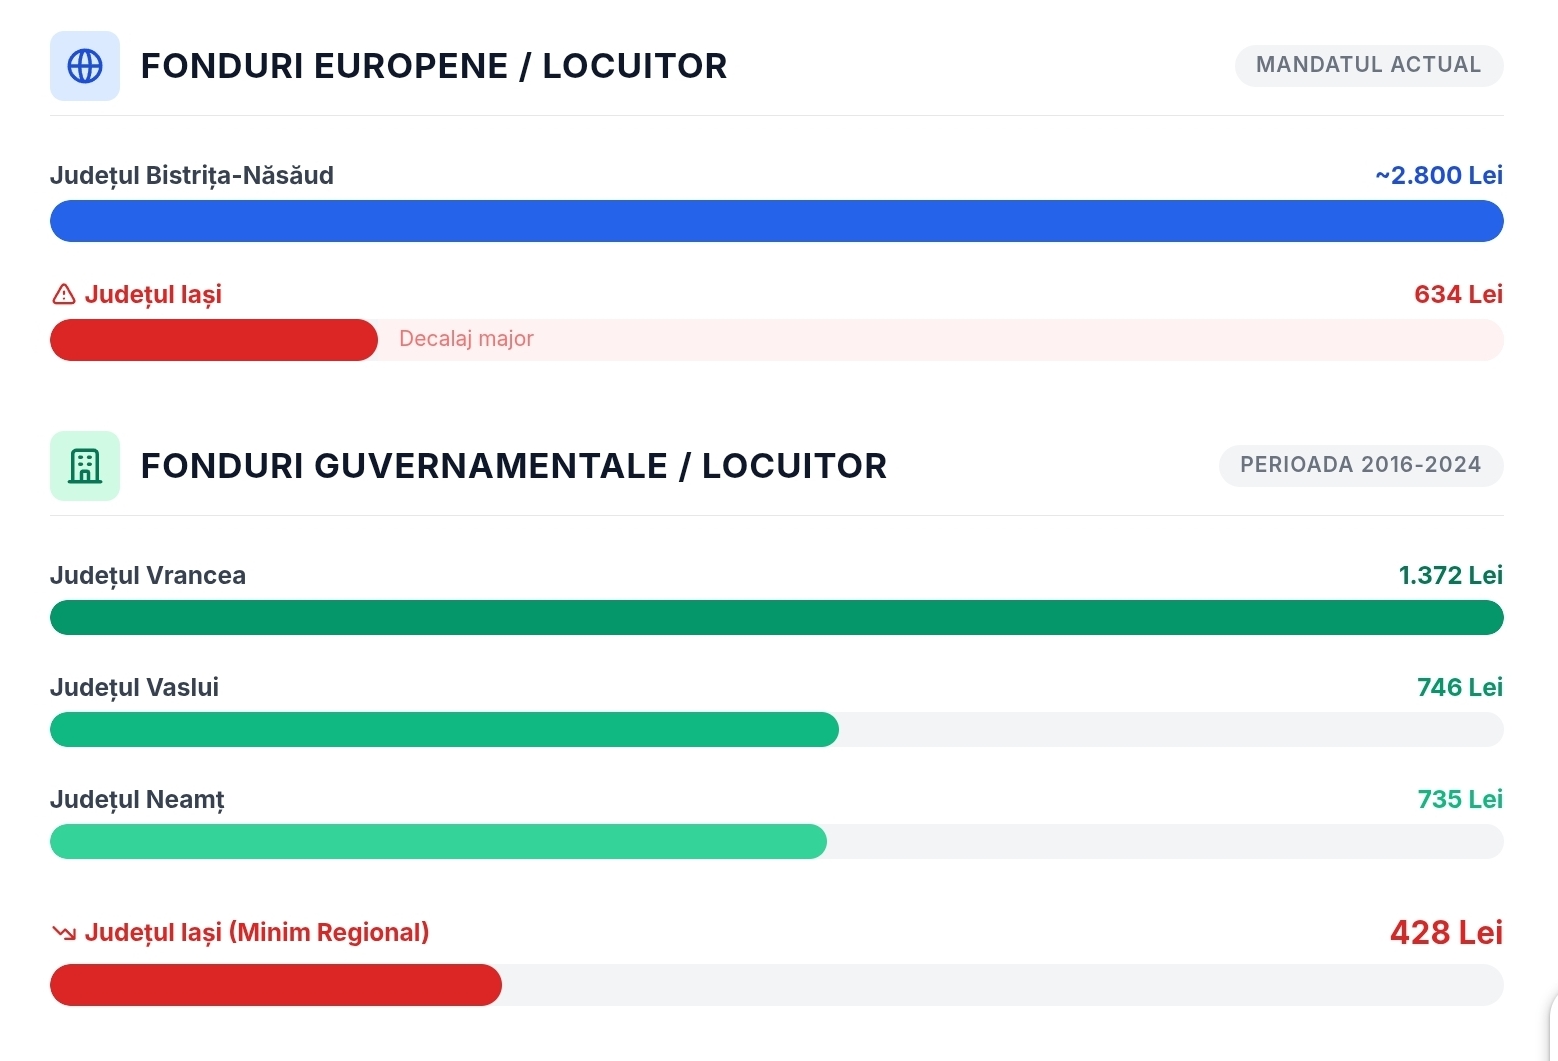Click the red Iași European funds bar
Image resolution: width=1558 pixels, height=1061 pixels.
coord(214,340)
